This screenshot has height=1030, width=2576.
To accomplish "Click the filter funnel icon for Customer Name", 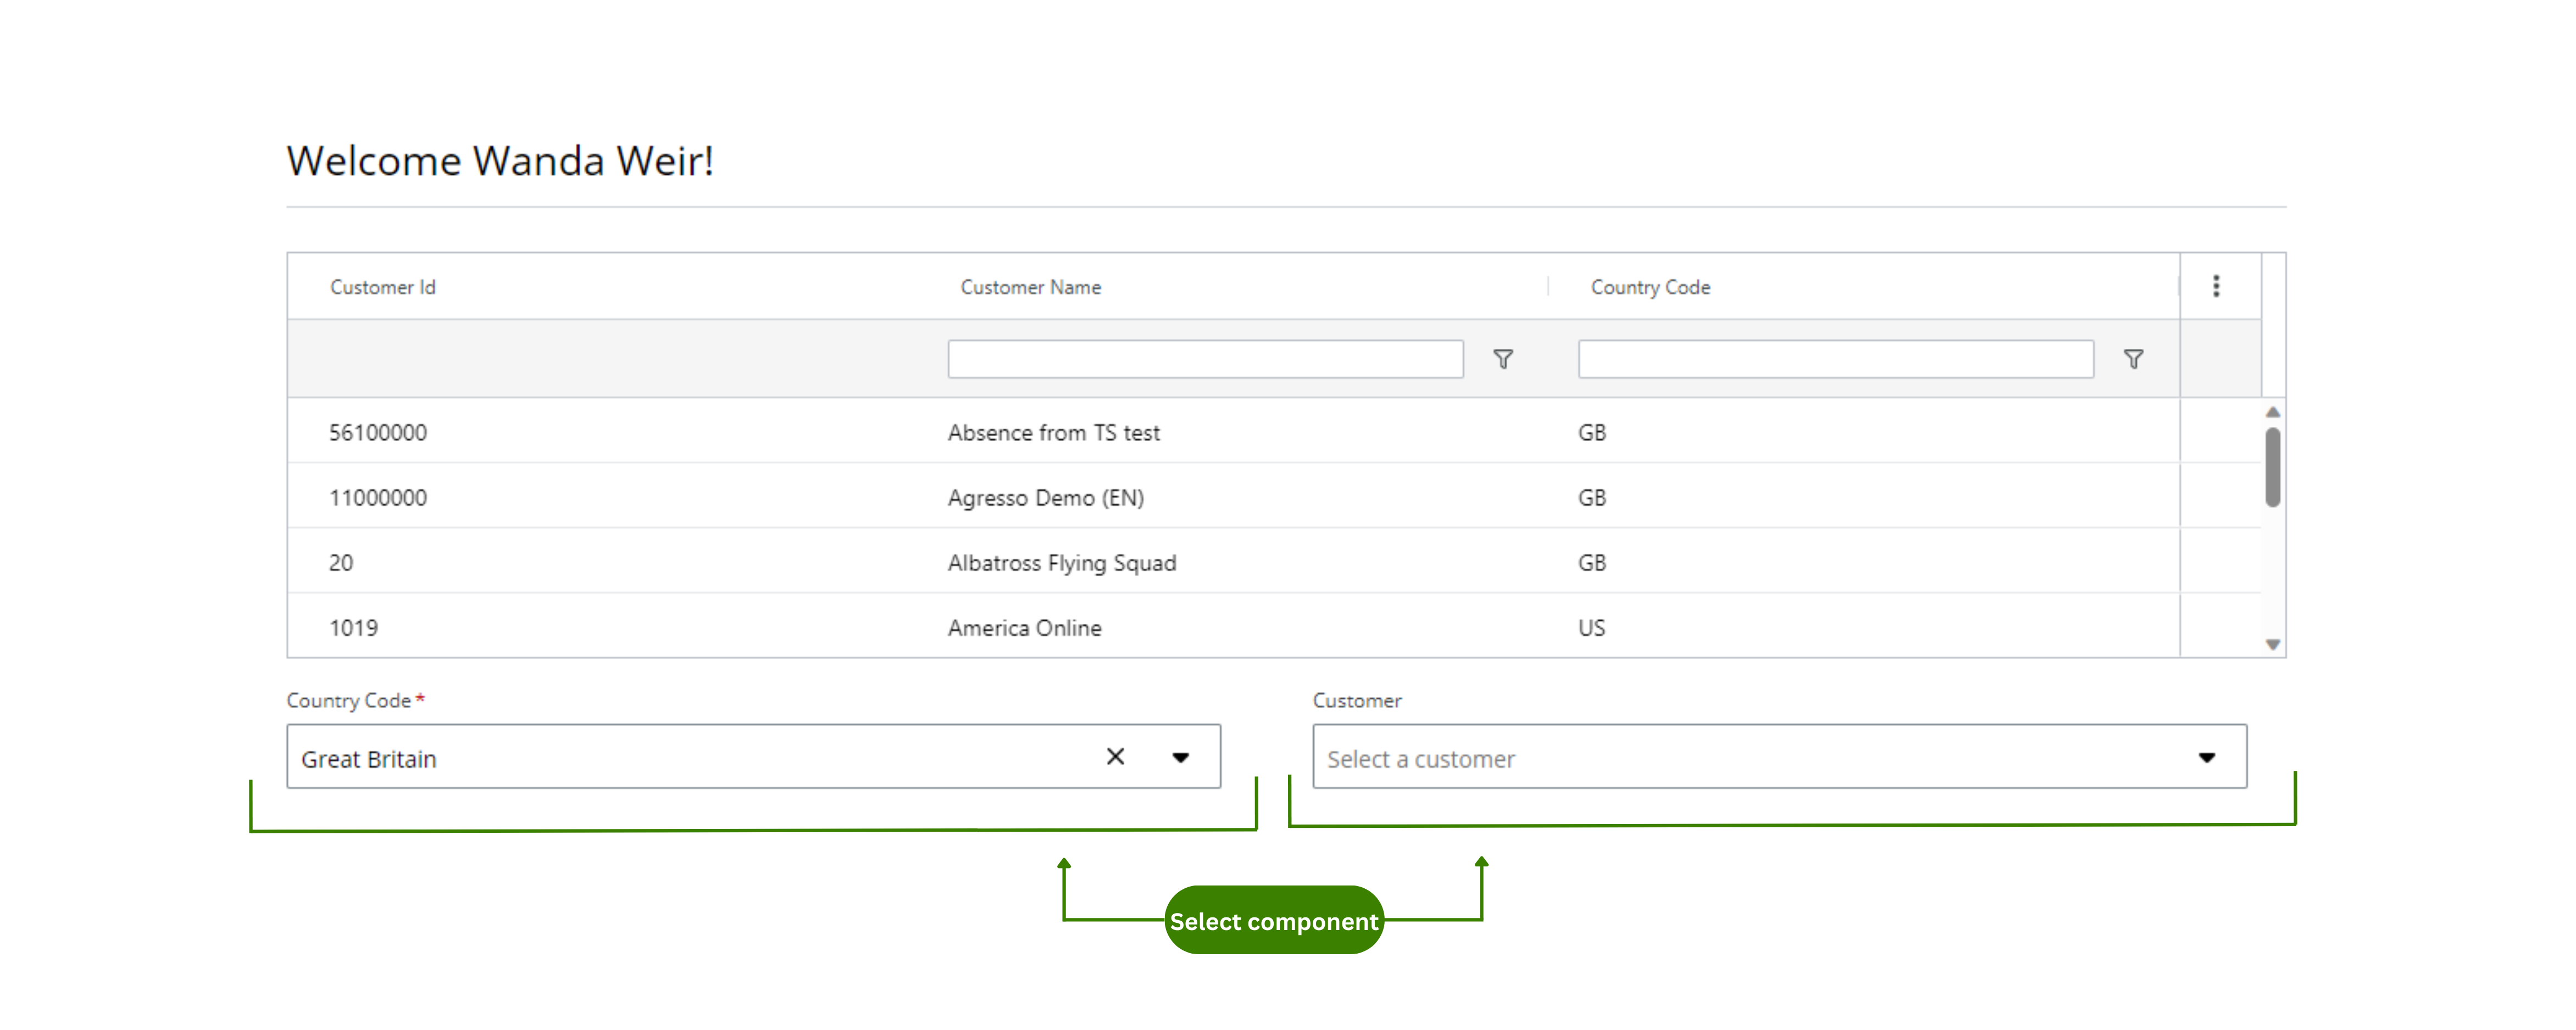I will click(x=1504, y=359).
